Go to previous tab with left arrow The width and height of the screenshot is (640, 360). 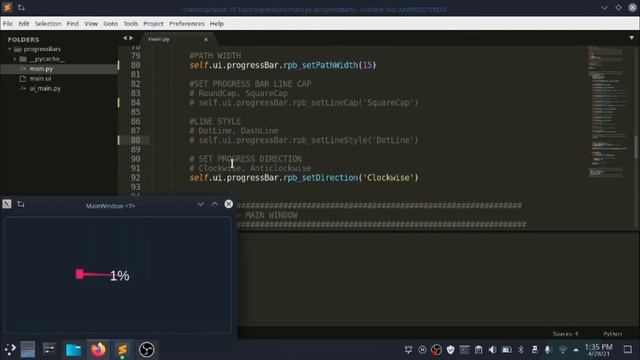pyautogui.click(x=125, y=38)
